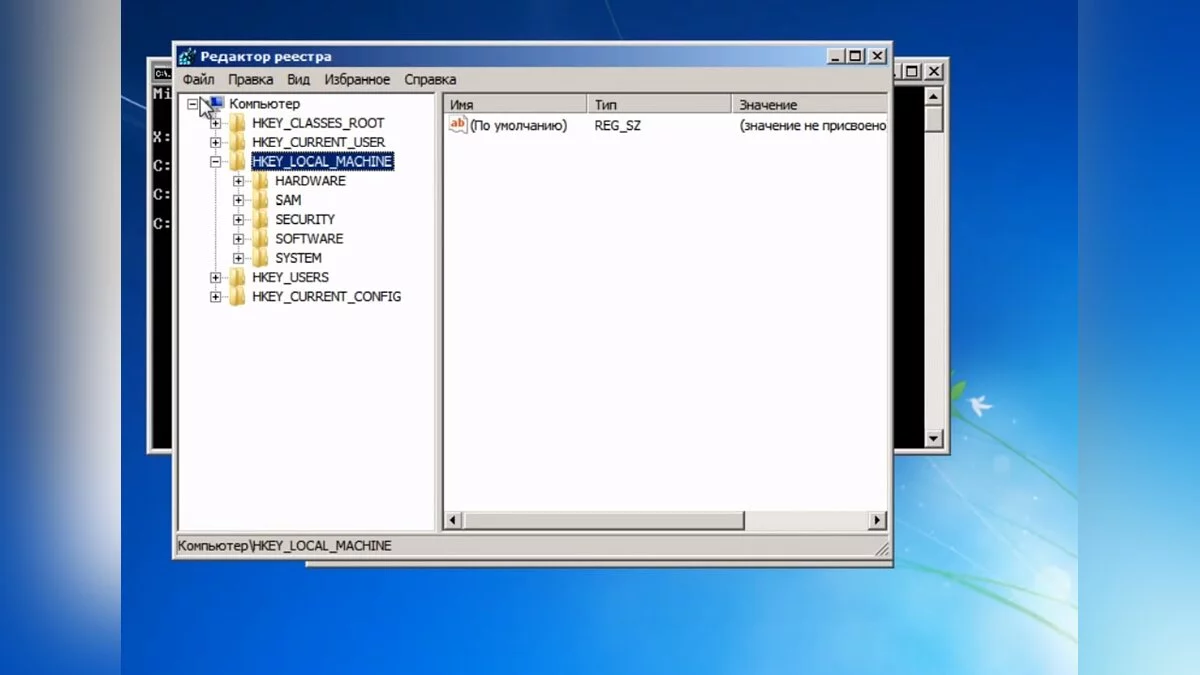This screenshot has width=1200, height=675.
Task: Collapse the Computer root node
Action: pyautogui.click(x=193, y=104)
